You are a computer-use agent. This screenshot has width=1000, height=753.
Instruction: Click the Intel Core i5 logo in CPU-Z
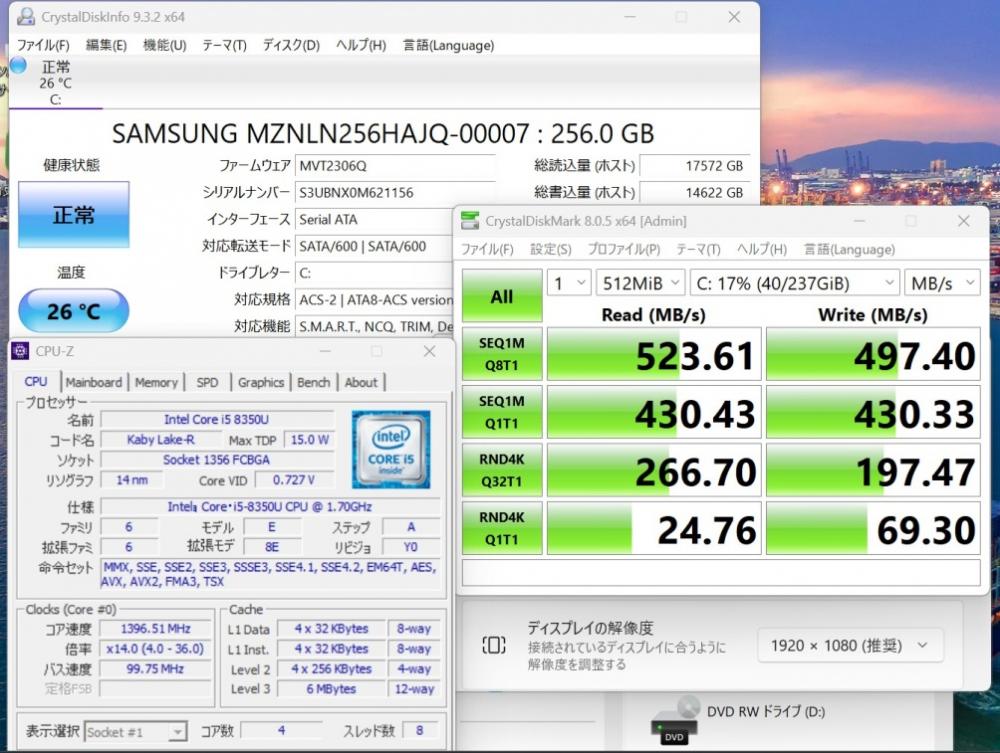click(391, 450)
